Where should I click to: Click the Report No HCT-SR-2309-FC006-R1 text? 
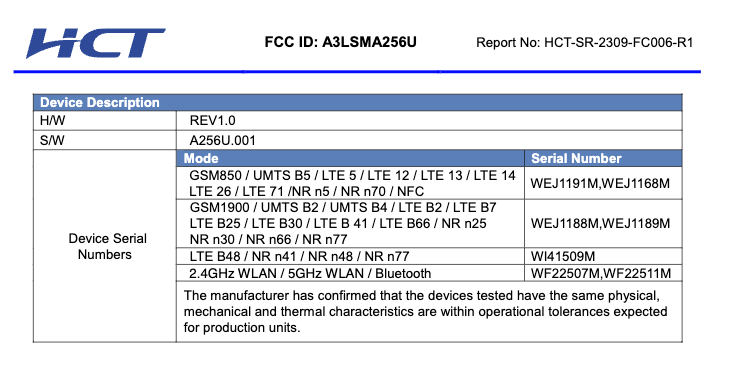click(585, 43)
